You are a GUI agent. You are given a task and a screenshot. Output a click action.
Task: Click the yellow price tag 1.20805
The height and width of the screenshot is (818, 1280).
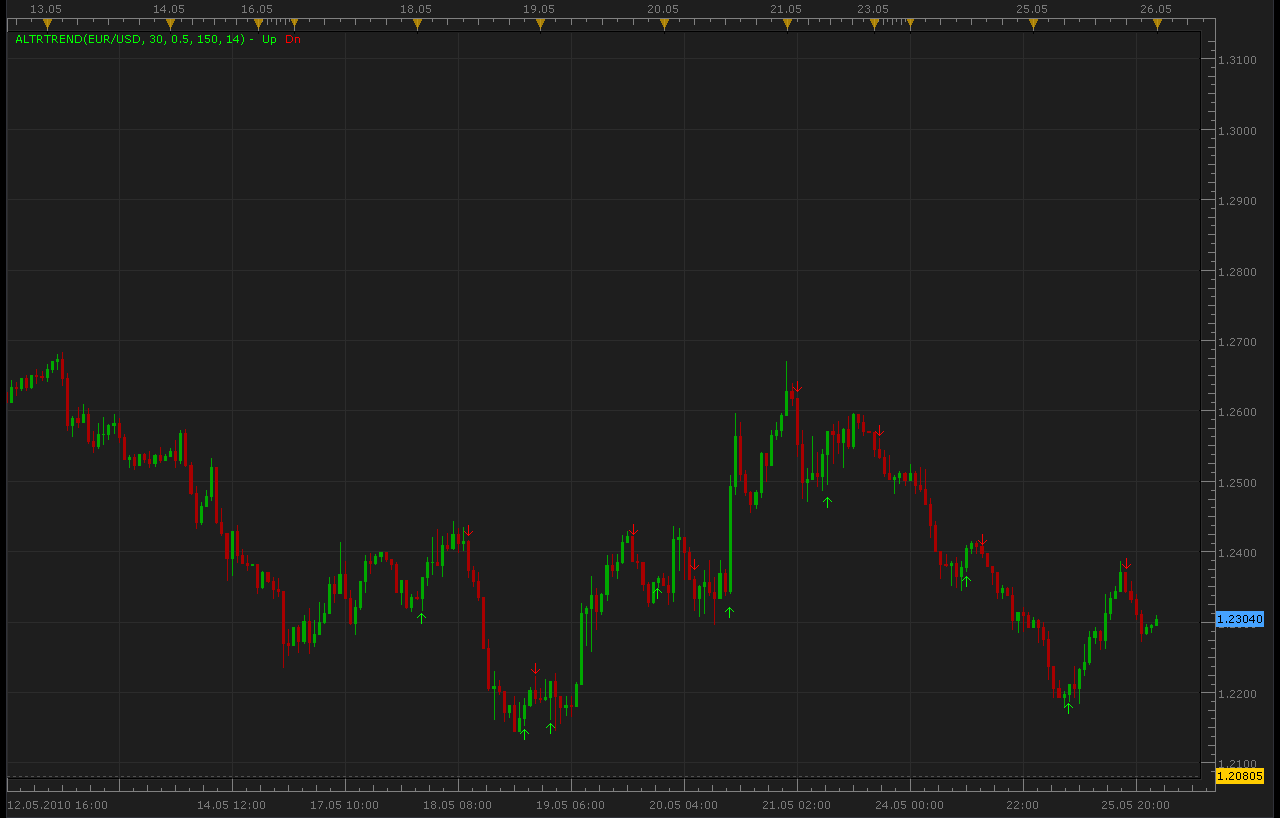click(x=1240, y=775)
